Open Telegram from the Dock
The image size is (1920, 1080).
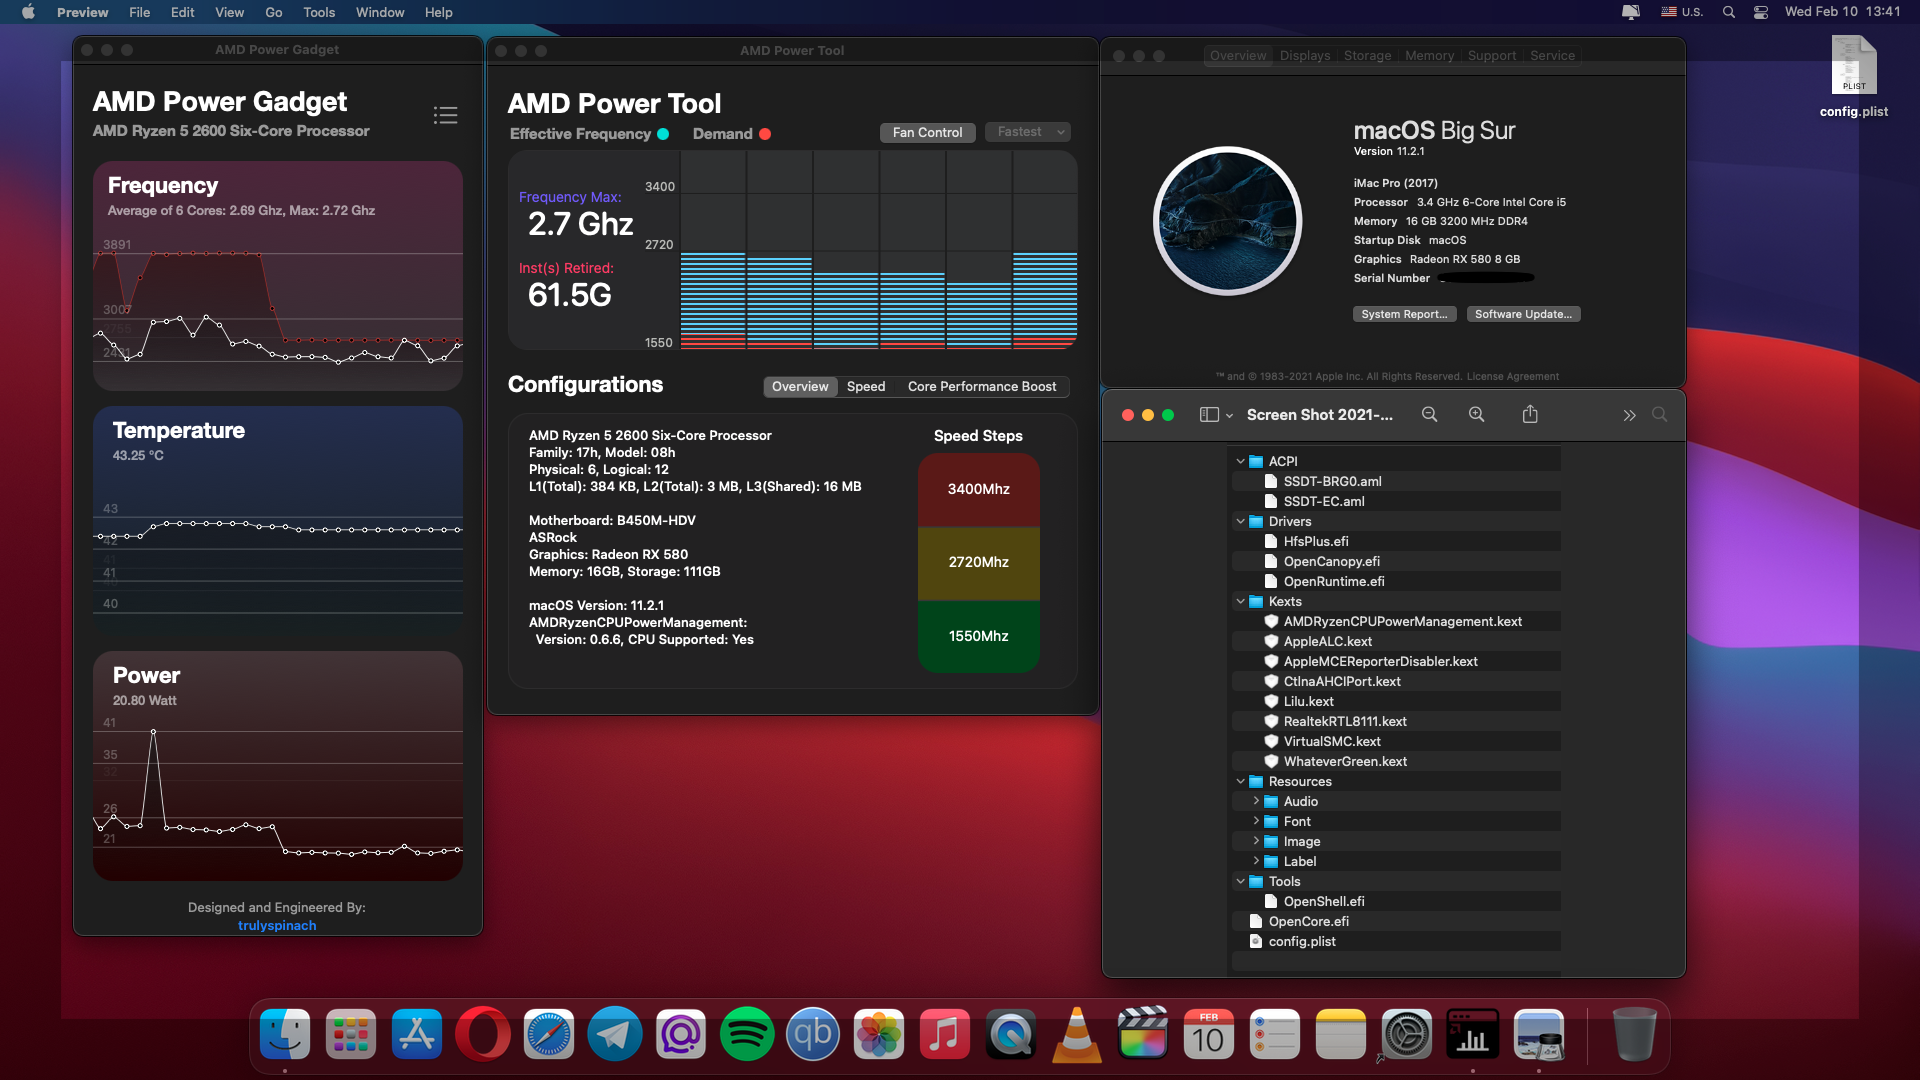614,1035
